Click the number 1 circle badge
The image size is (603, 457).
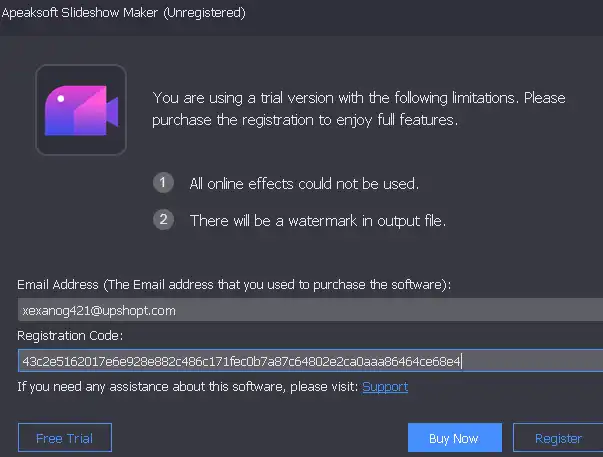[164, 183]
